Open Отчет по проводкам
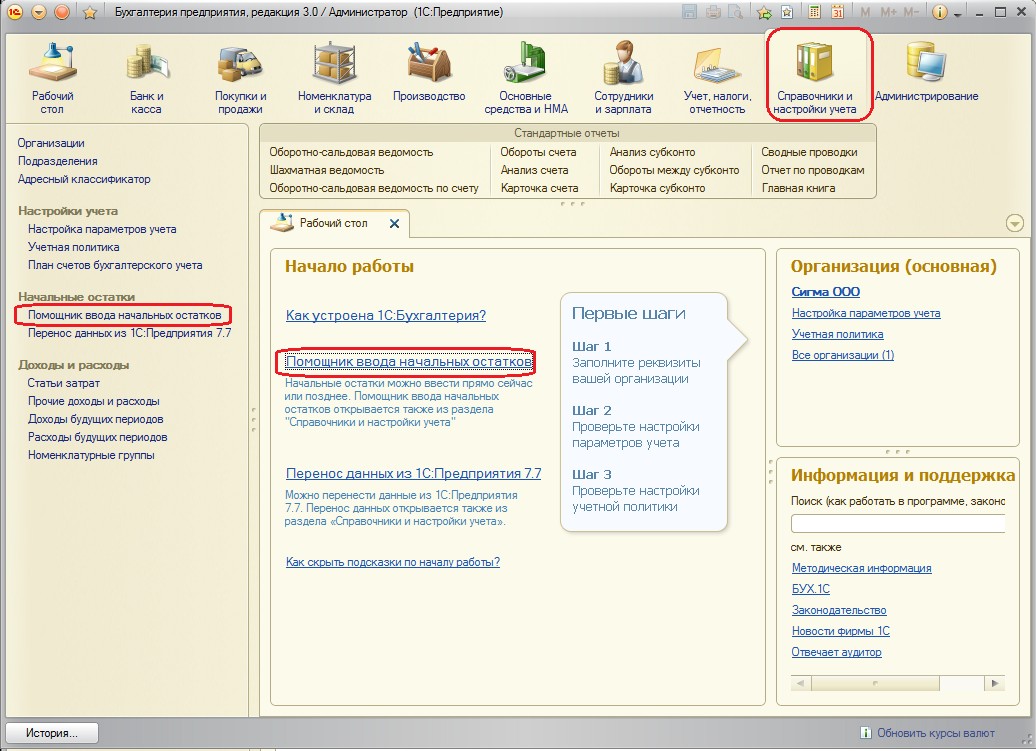Image resolution: width=1036 pixels, height=751 pixels. 813,170
